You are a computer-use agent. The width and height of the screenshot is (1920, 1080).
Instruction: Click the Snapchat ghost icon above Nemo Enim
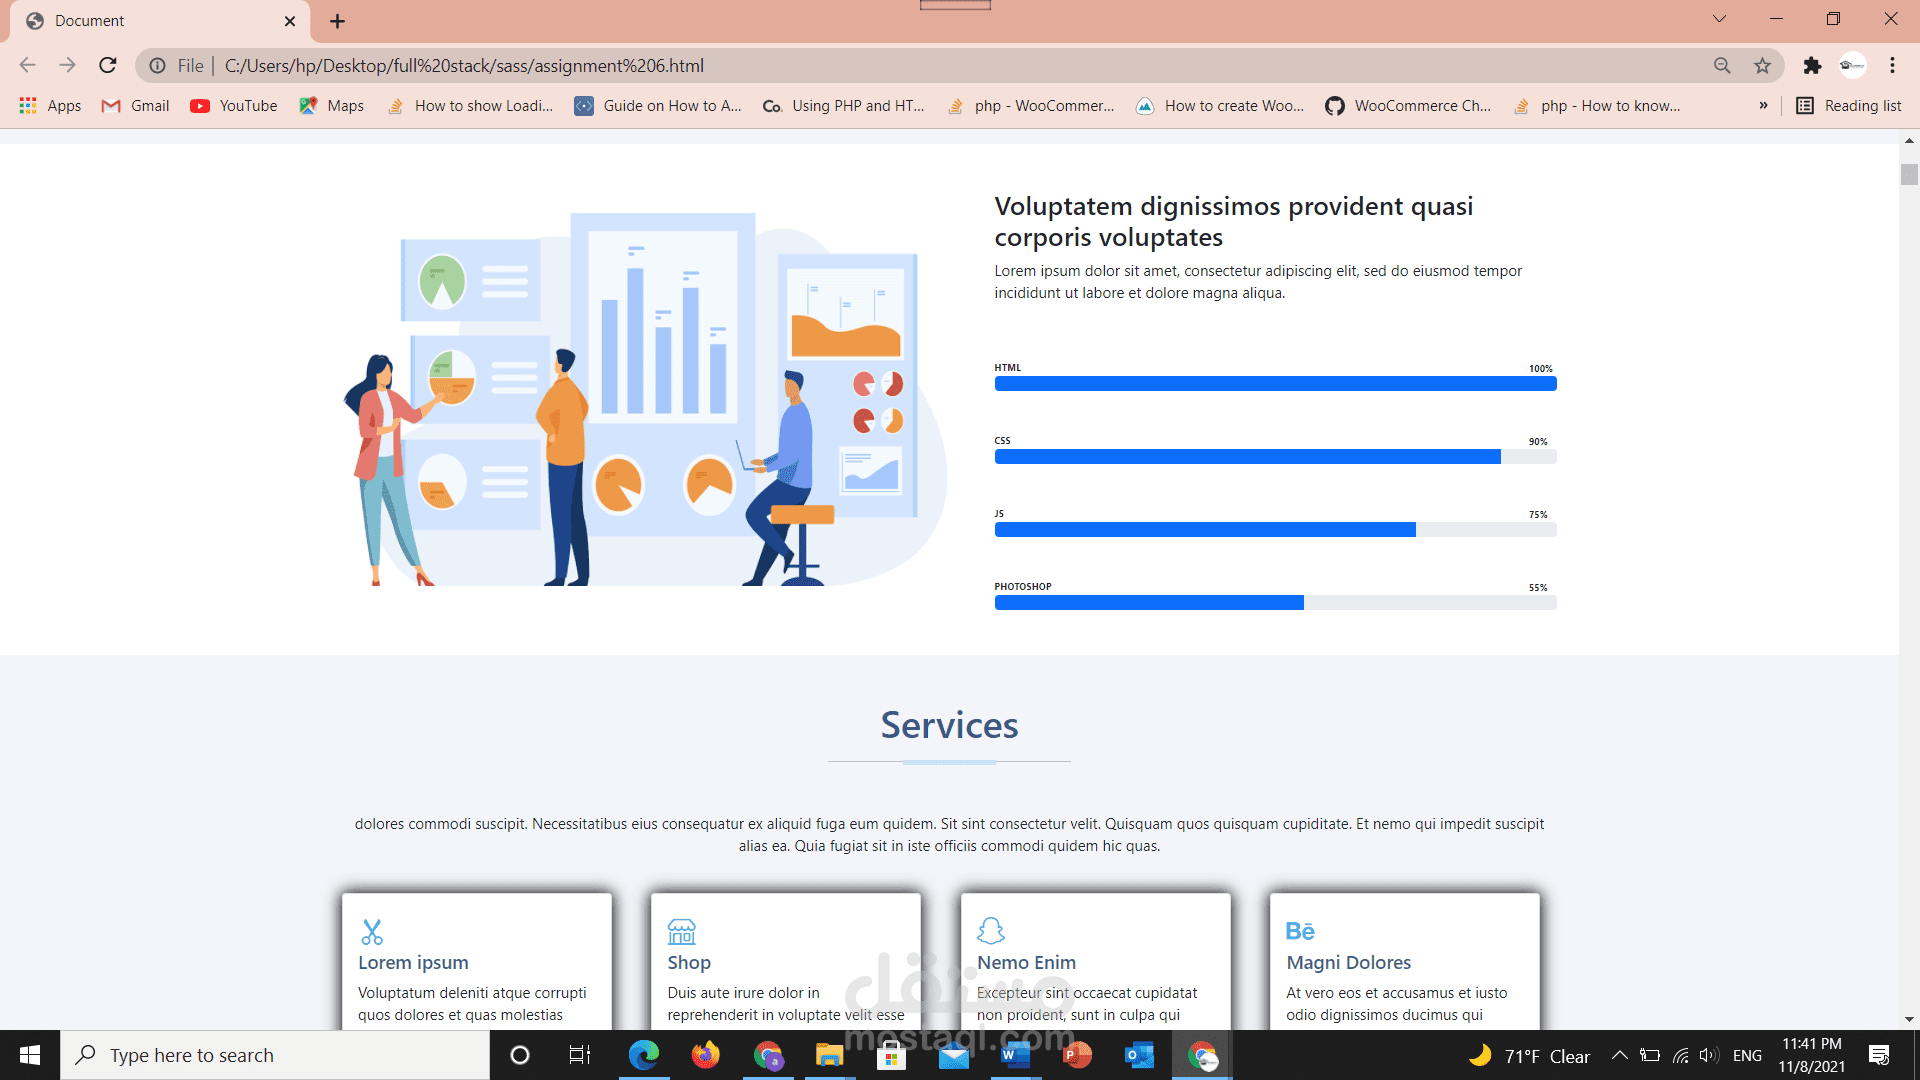tap(991, 931)
